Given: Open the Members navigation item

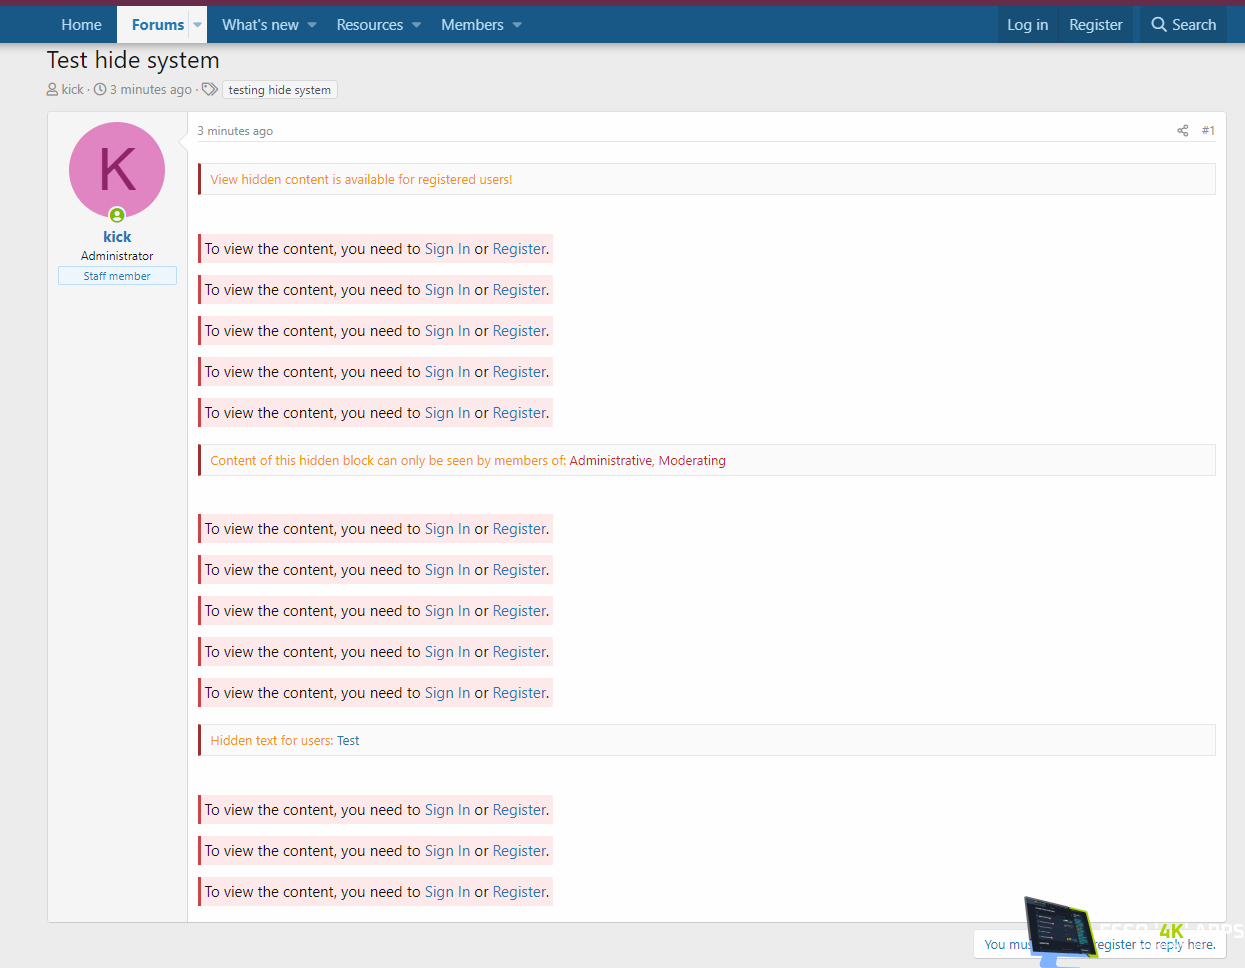Looking at the screenshot, I should 472,25.
